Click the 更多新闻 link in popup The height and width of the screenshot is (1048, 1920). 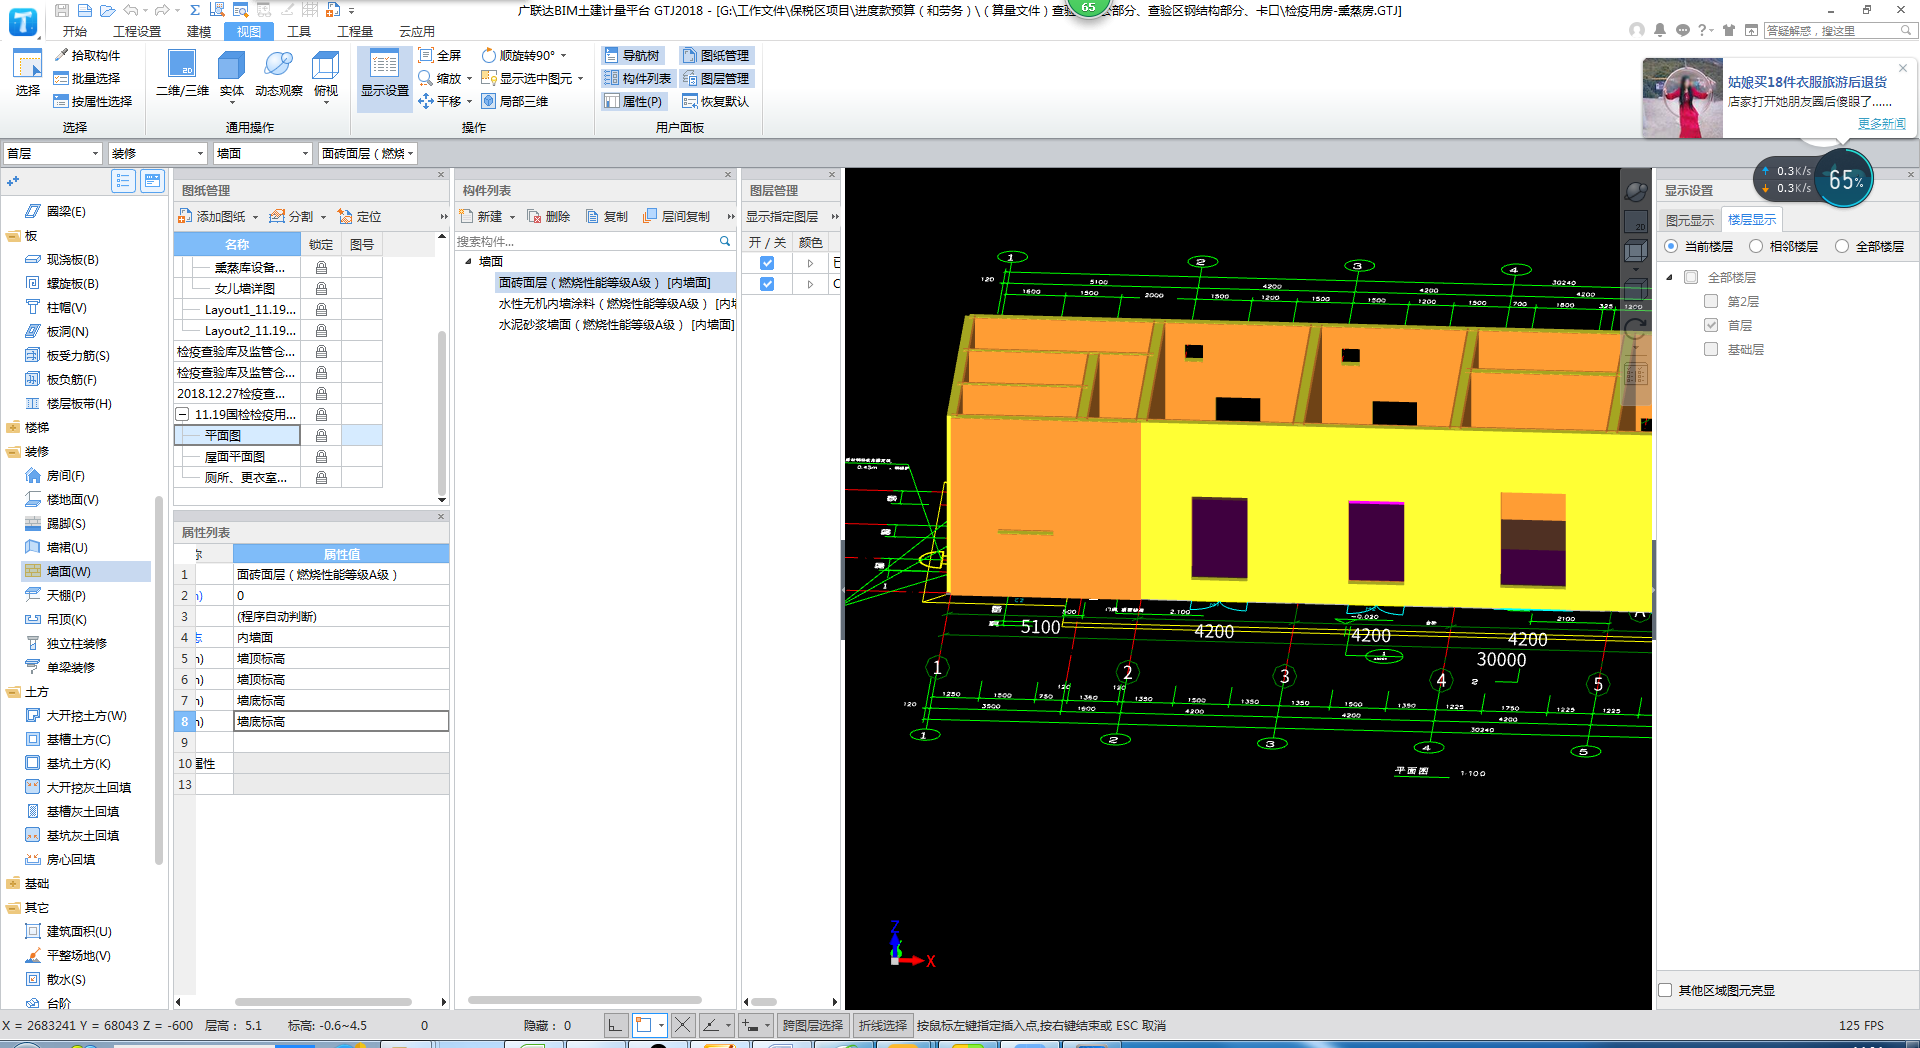(x=1882, y=123)
